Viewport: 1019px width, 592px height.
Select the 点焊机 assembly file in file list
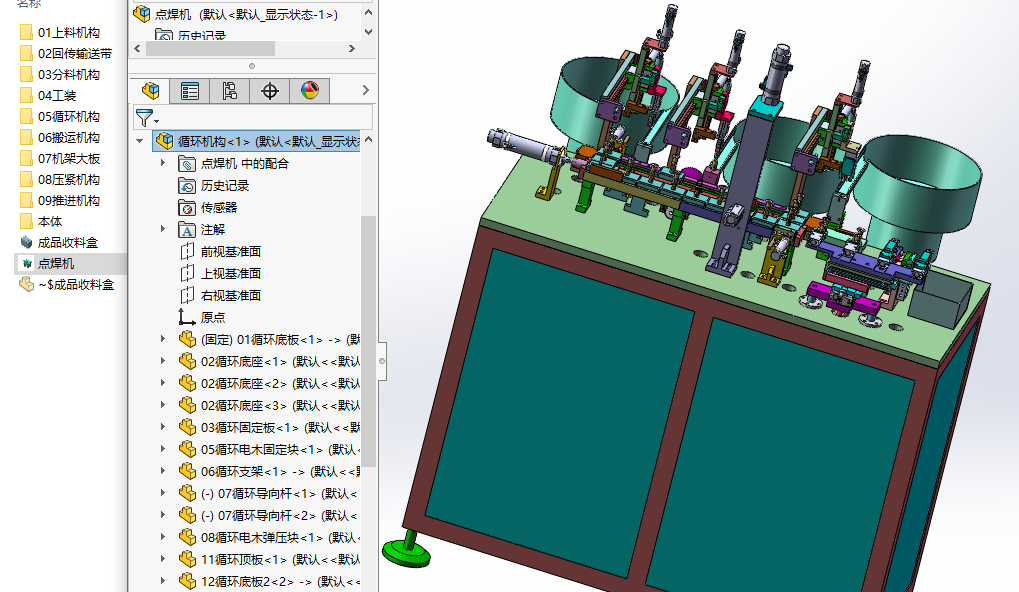pos(47,263)
